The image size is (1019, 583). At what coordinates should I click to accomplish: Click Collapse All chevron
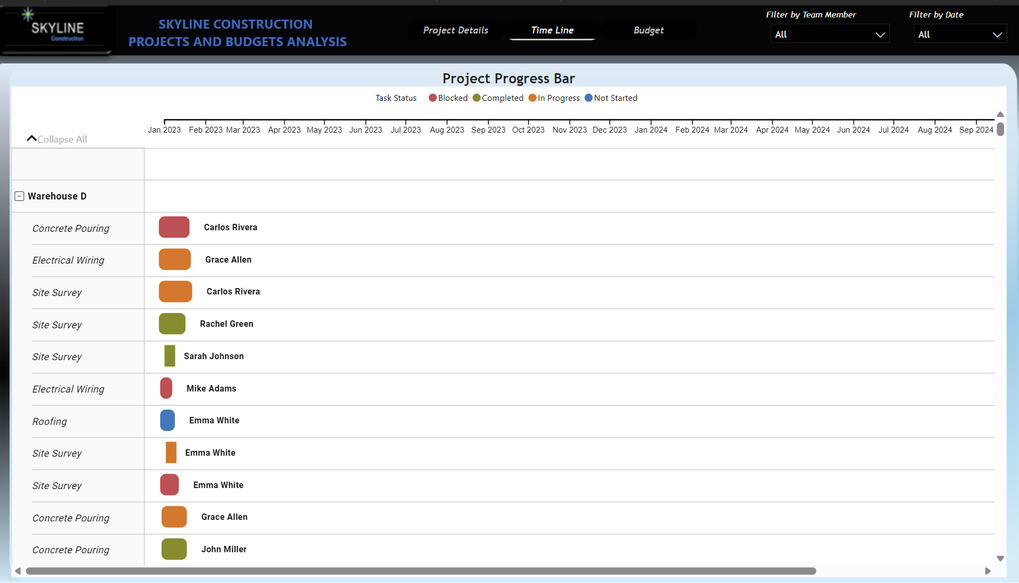coord(32,139)
